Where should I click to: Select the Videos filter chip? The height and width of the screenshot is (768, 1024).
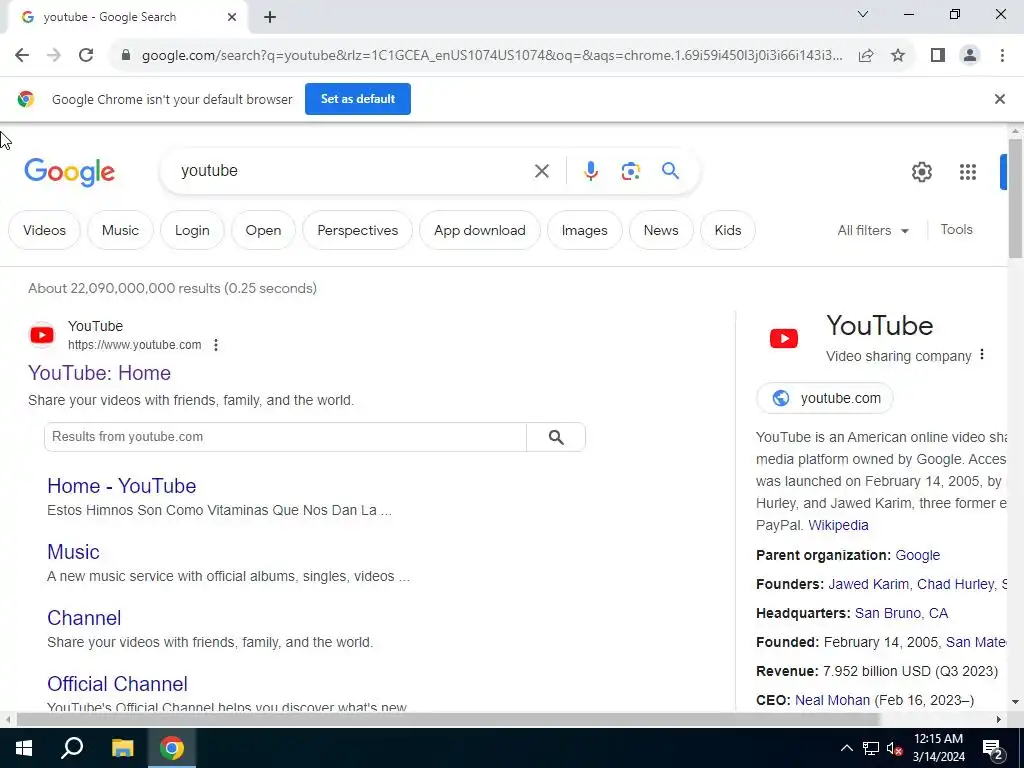(44, 231)
